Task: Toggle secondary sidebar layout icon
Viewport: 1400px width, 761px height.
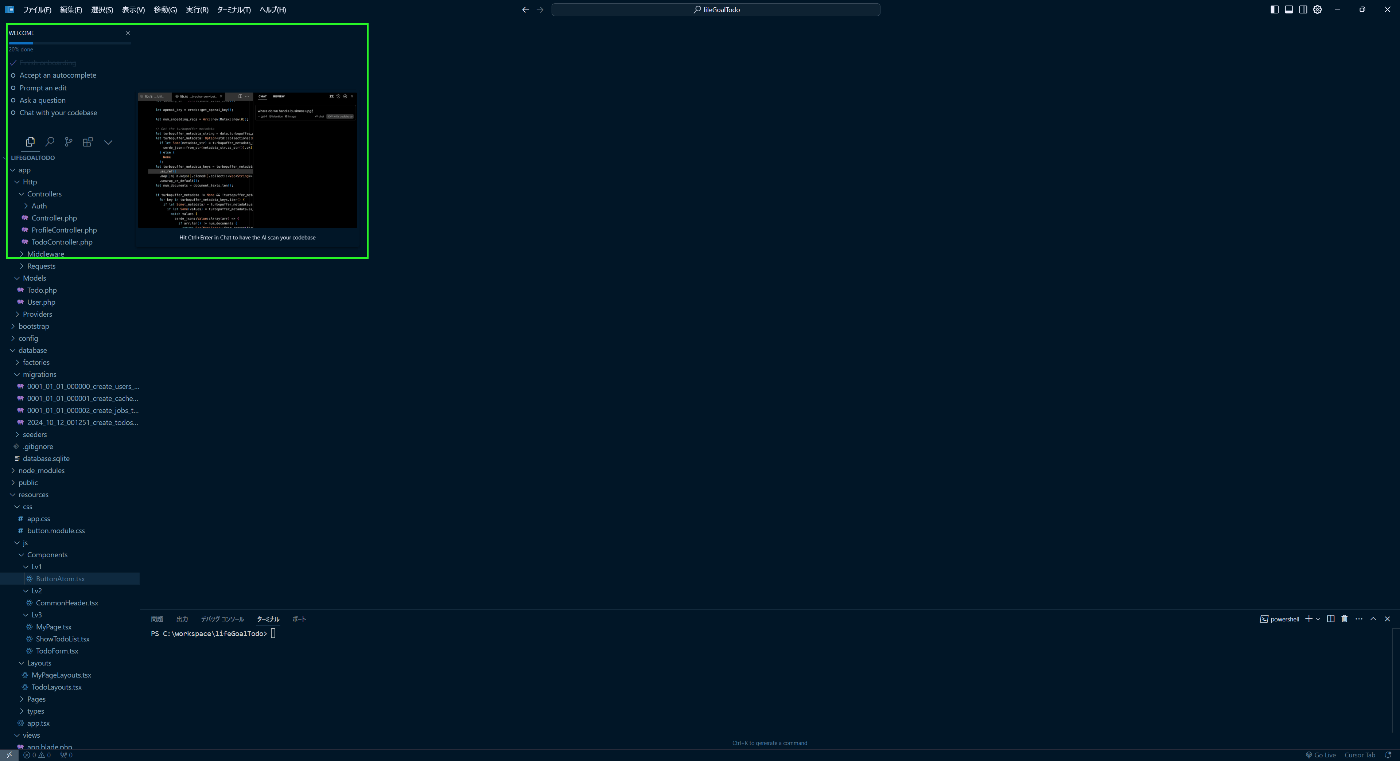Action: 1303,9
